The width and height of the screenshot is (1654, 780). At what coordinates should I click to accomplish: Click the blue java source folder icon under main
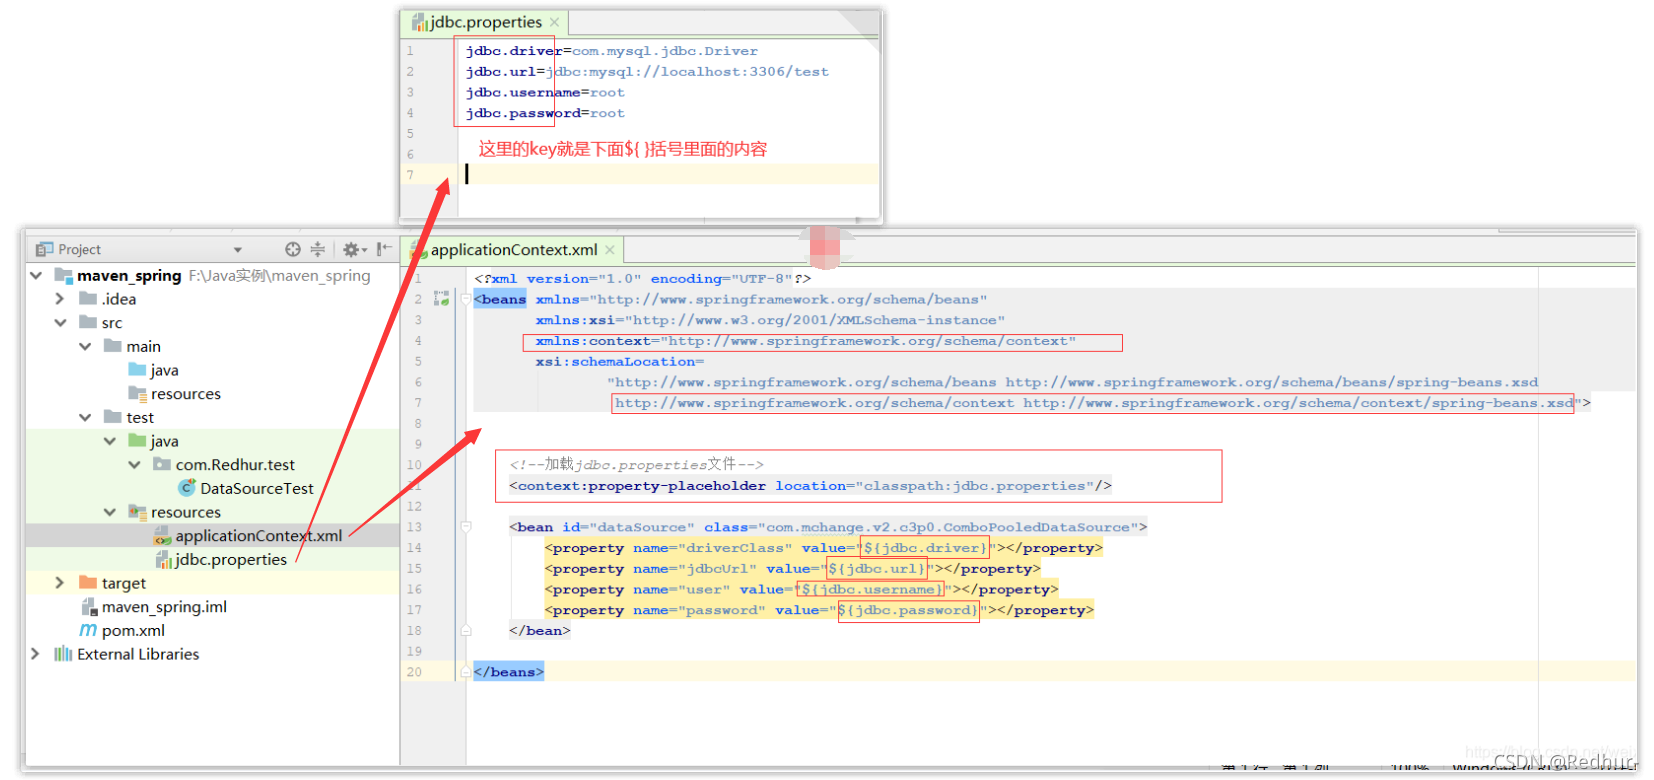137,370
